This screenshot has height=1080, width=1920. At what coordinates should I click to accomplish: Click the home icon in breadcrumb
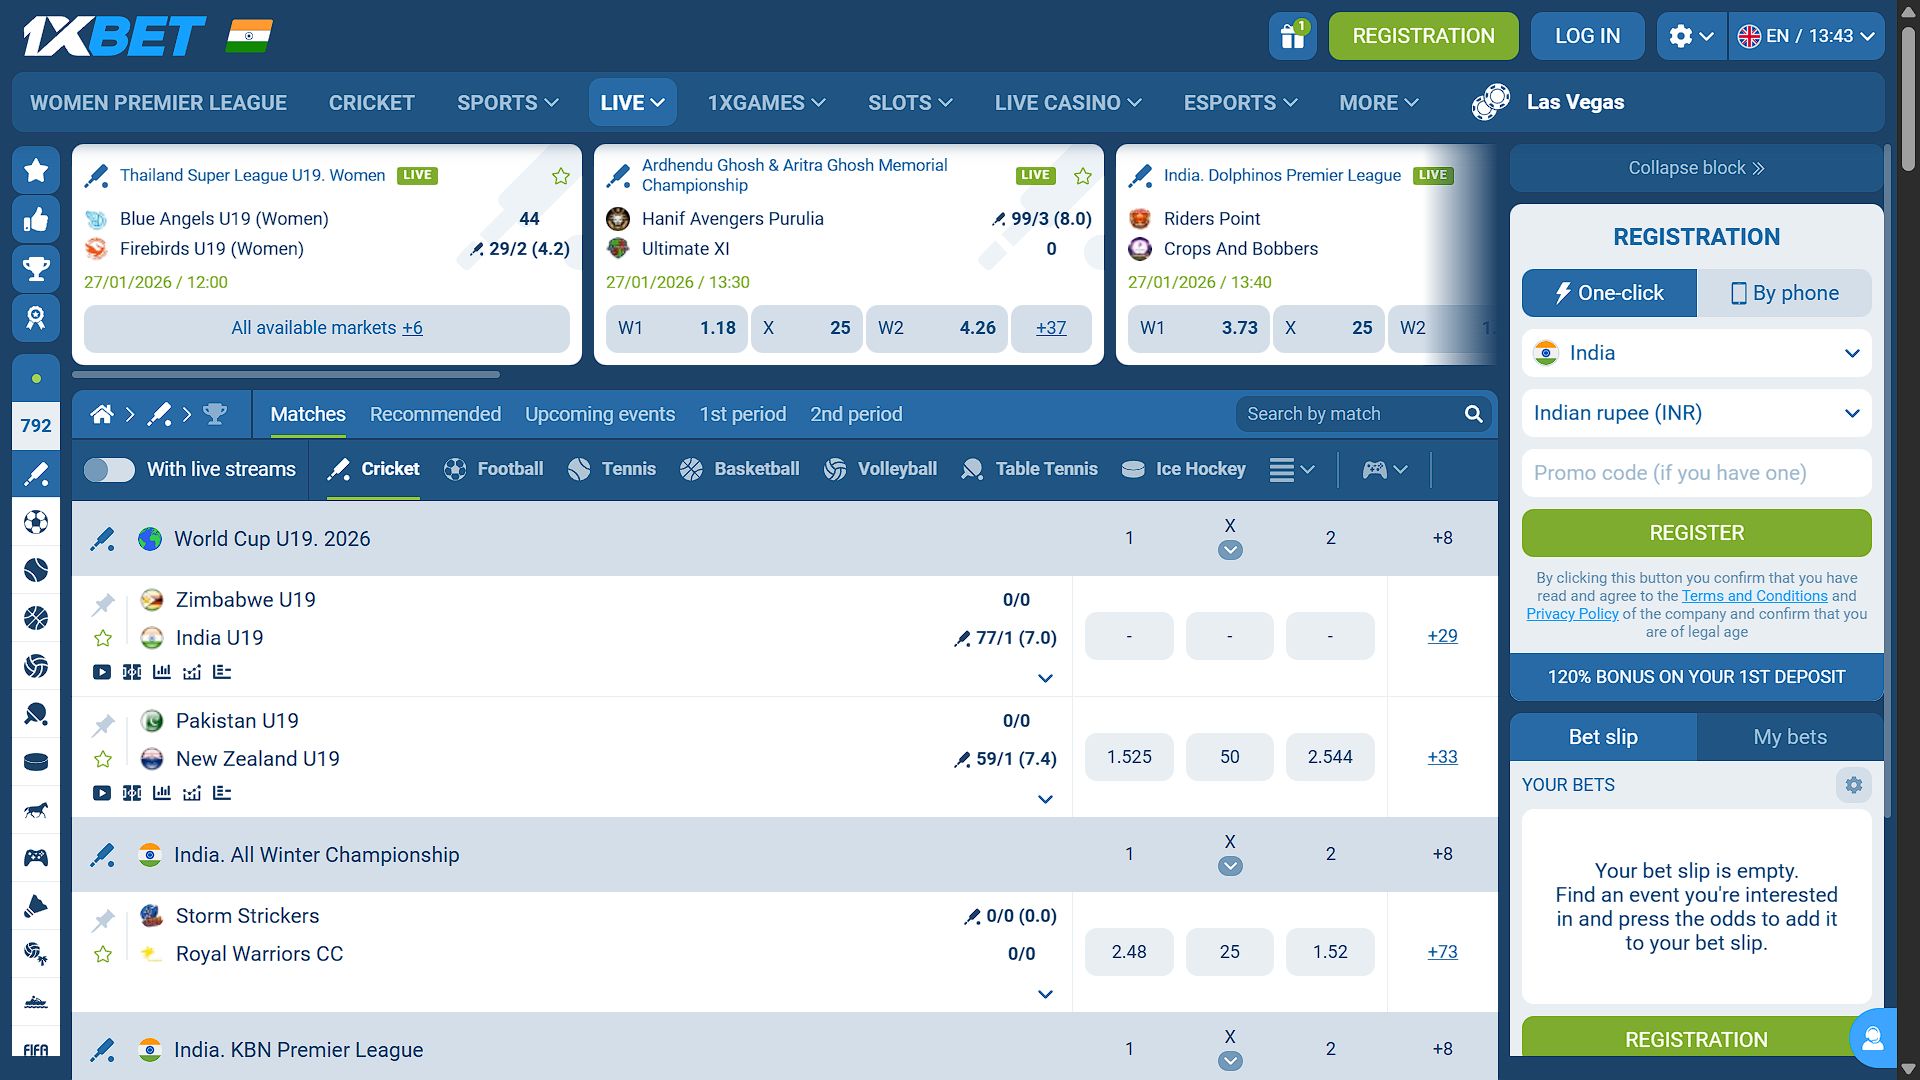pyautogui.click(x=102, y=414)
